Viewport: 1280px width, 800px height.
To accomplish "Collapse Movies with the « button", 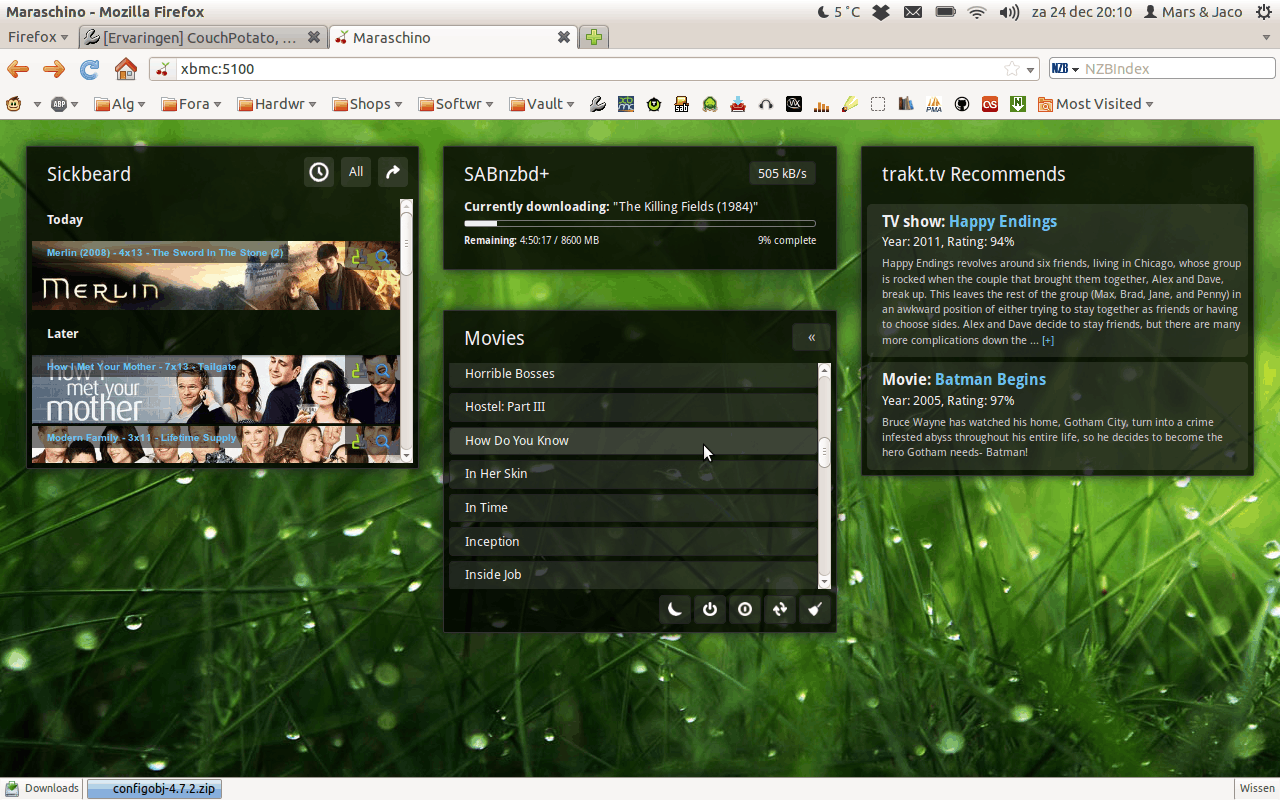I will point(811,337).
